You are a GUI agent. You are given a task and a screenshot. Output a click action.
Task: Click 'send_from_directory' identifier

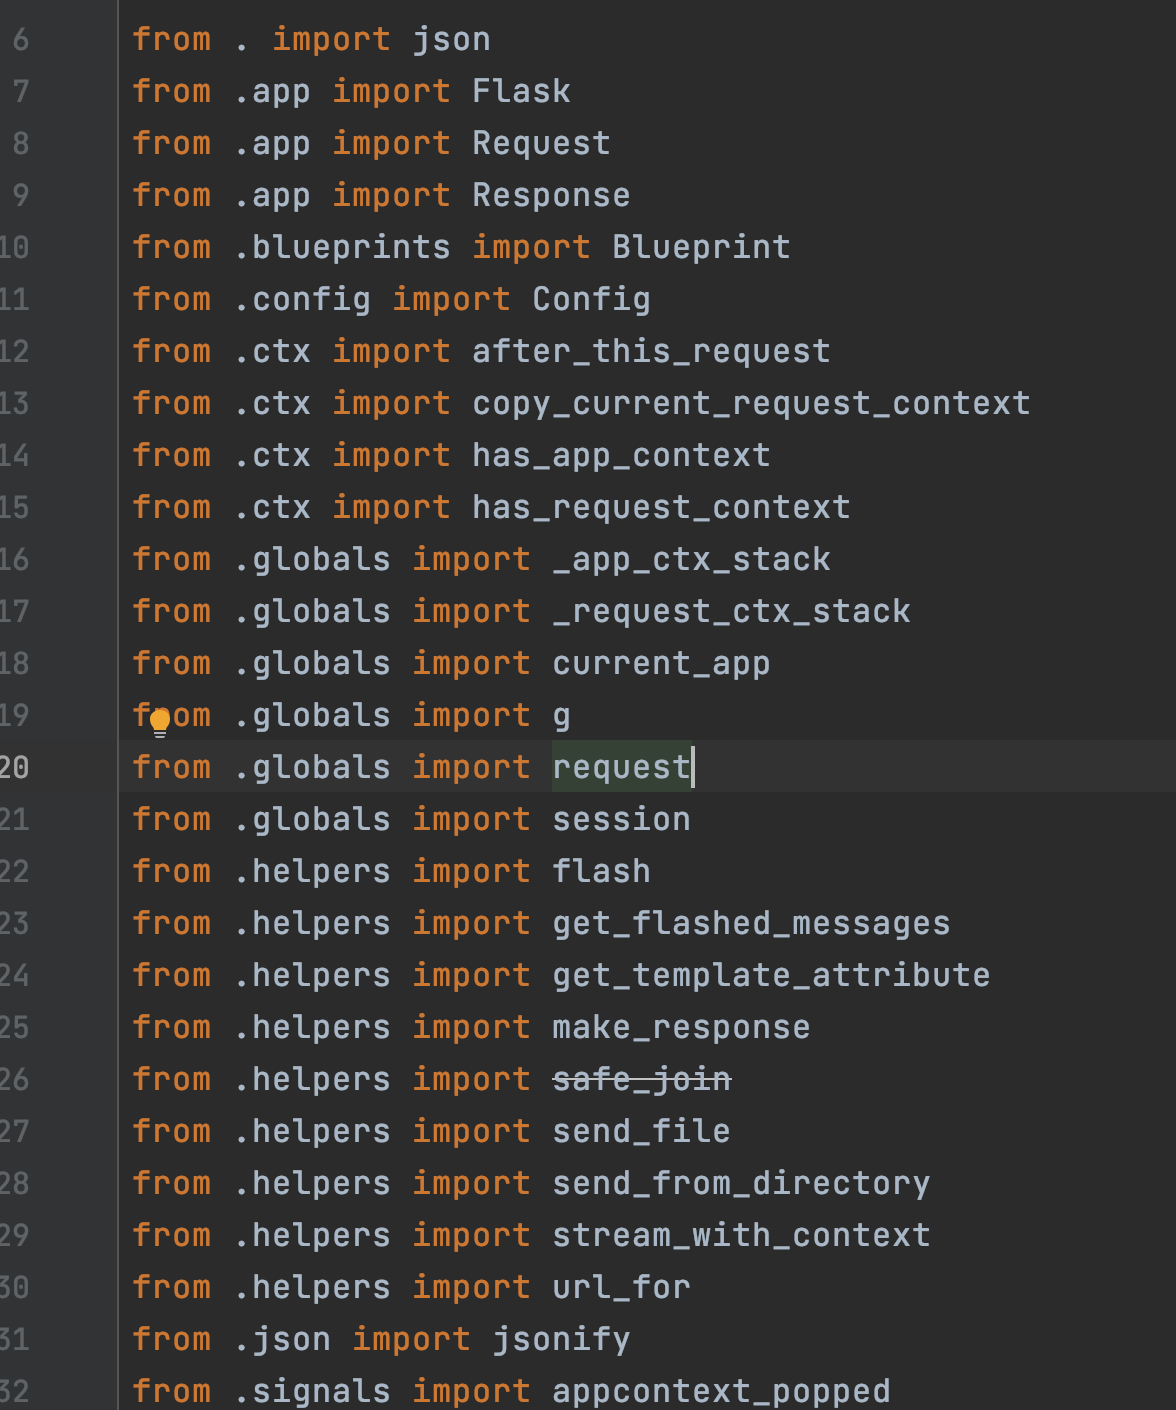[741, 1183]
